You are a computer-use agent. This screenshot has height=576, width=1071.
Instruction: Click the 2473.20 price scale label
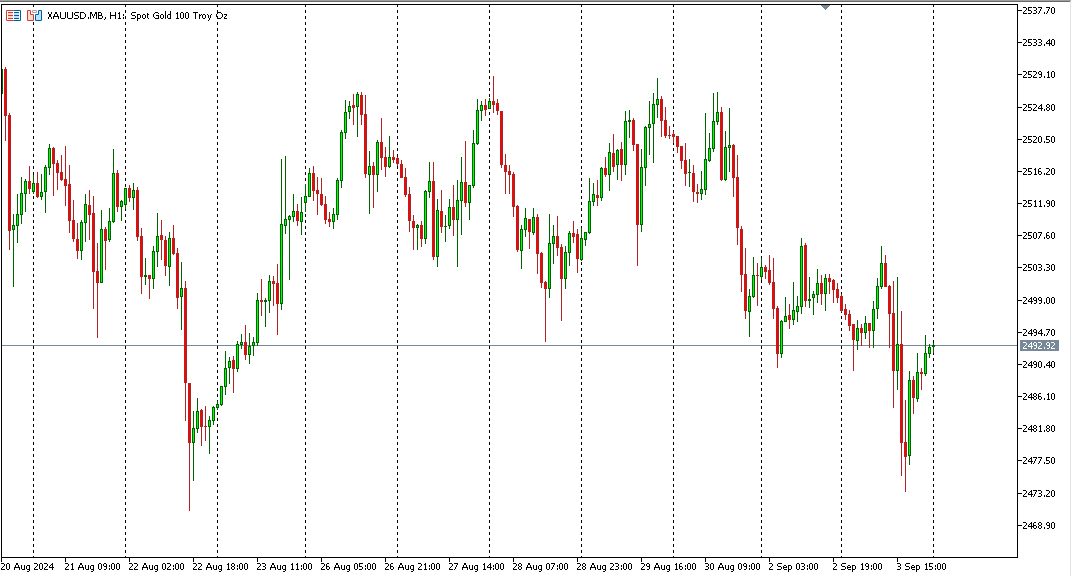[x=1038, y=493]
